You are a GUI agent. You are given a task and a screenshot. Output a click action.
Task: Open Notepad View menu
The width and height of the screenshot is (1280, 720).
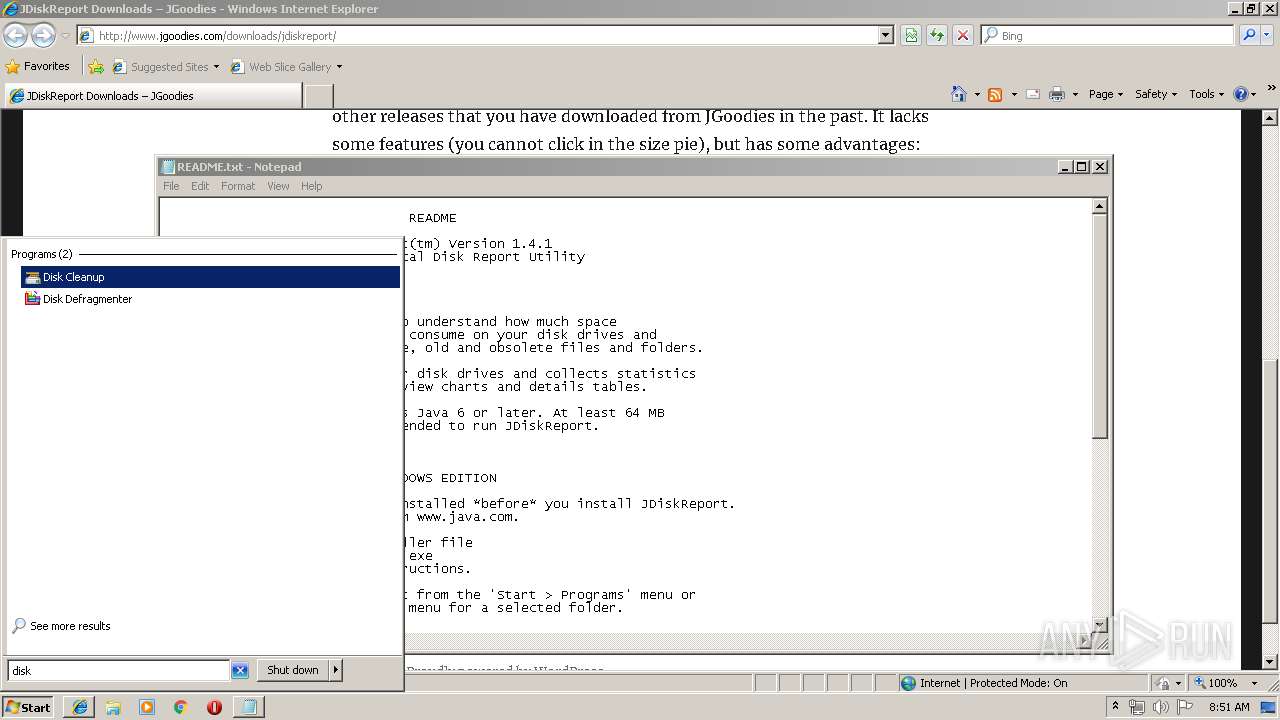[x=278, y=186]
